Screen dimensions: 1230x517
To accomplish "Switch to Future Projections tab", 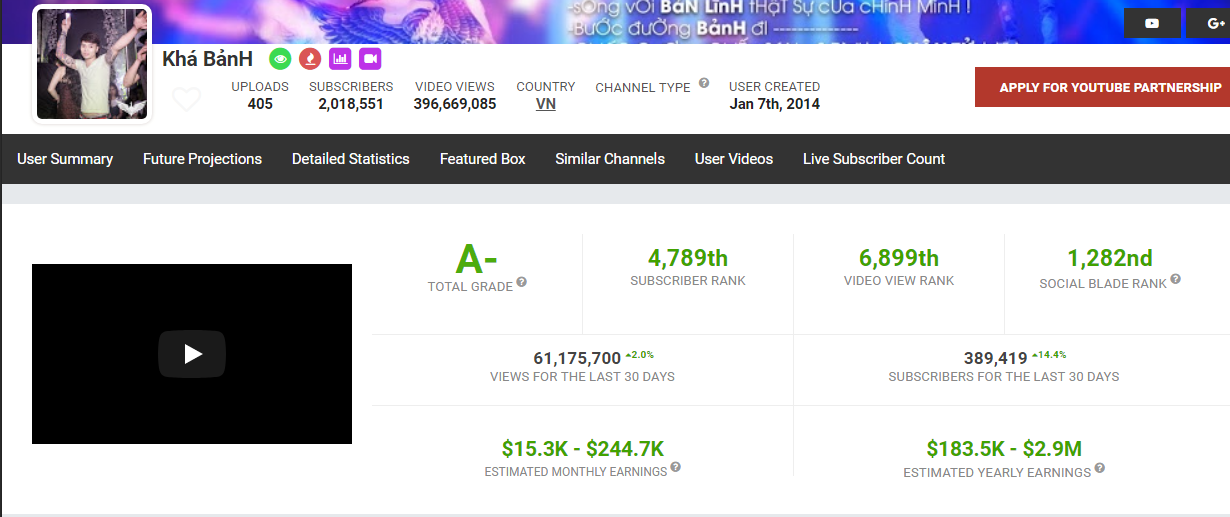I will (202, 159).
